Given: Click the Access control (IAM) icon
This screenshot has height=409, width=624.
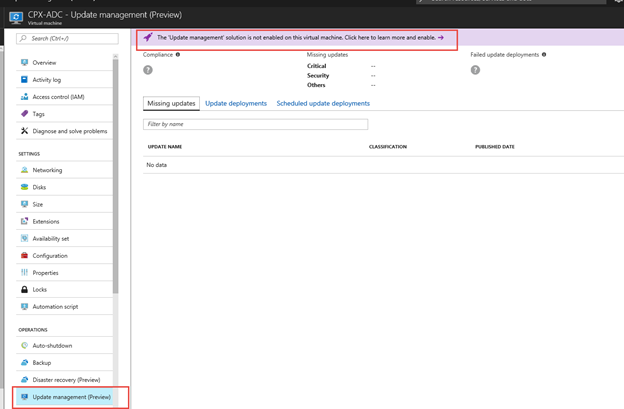Looking at the screenshot, I should pyautogui.click(x=24, y=97).
